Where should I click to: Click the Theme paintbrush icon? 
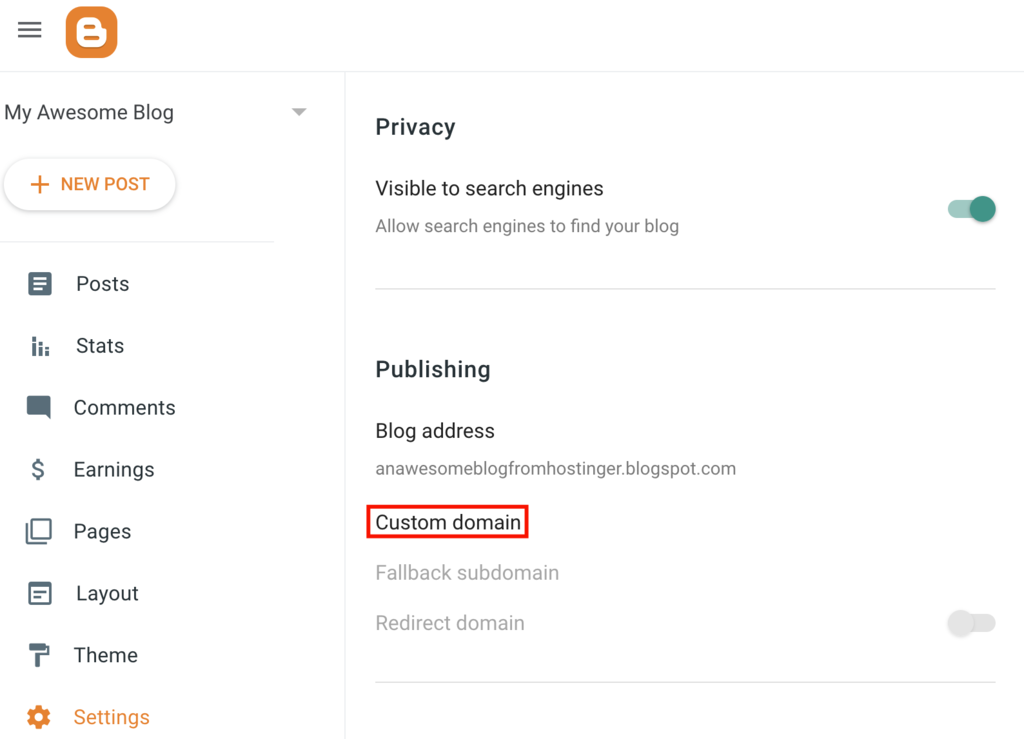[x=40, y=655]
